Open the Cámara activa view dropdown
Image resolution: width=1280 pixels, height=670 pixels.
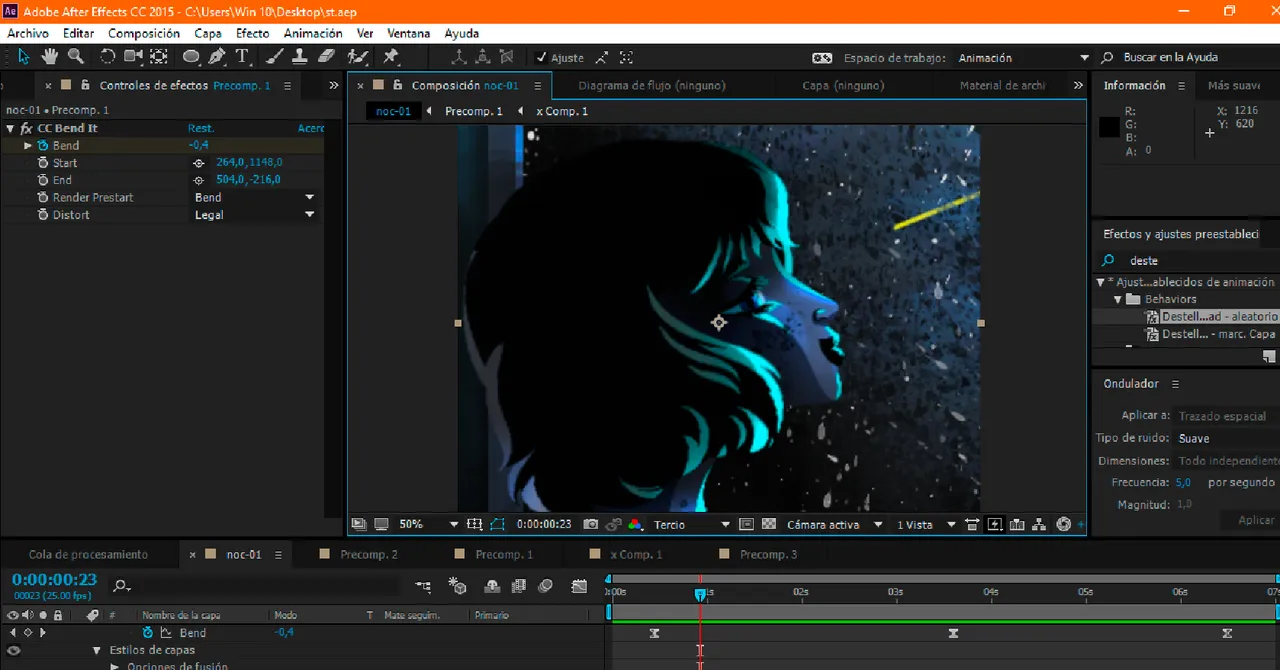[835, 524]
